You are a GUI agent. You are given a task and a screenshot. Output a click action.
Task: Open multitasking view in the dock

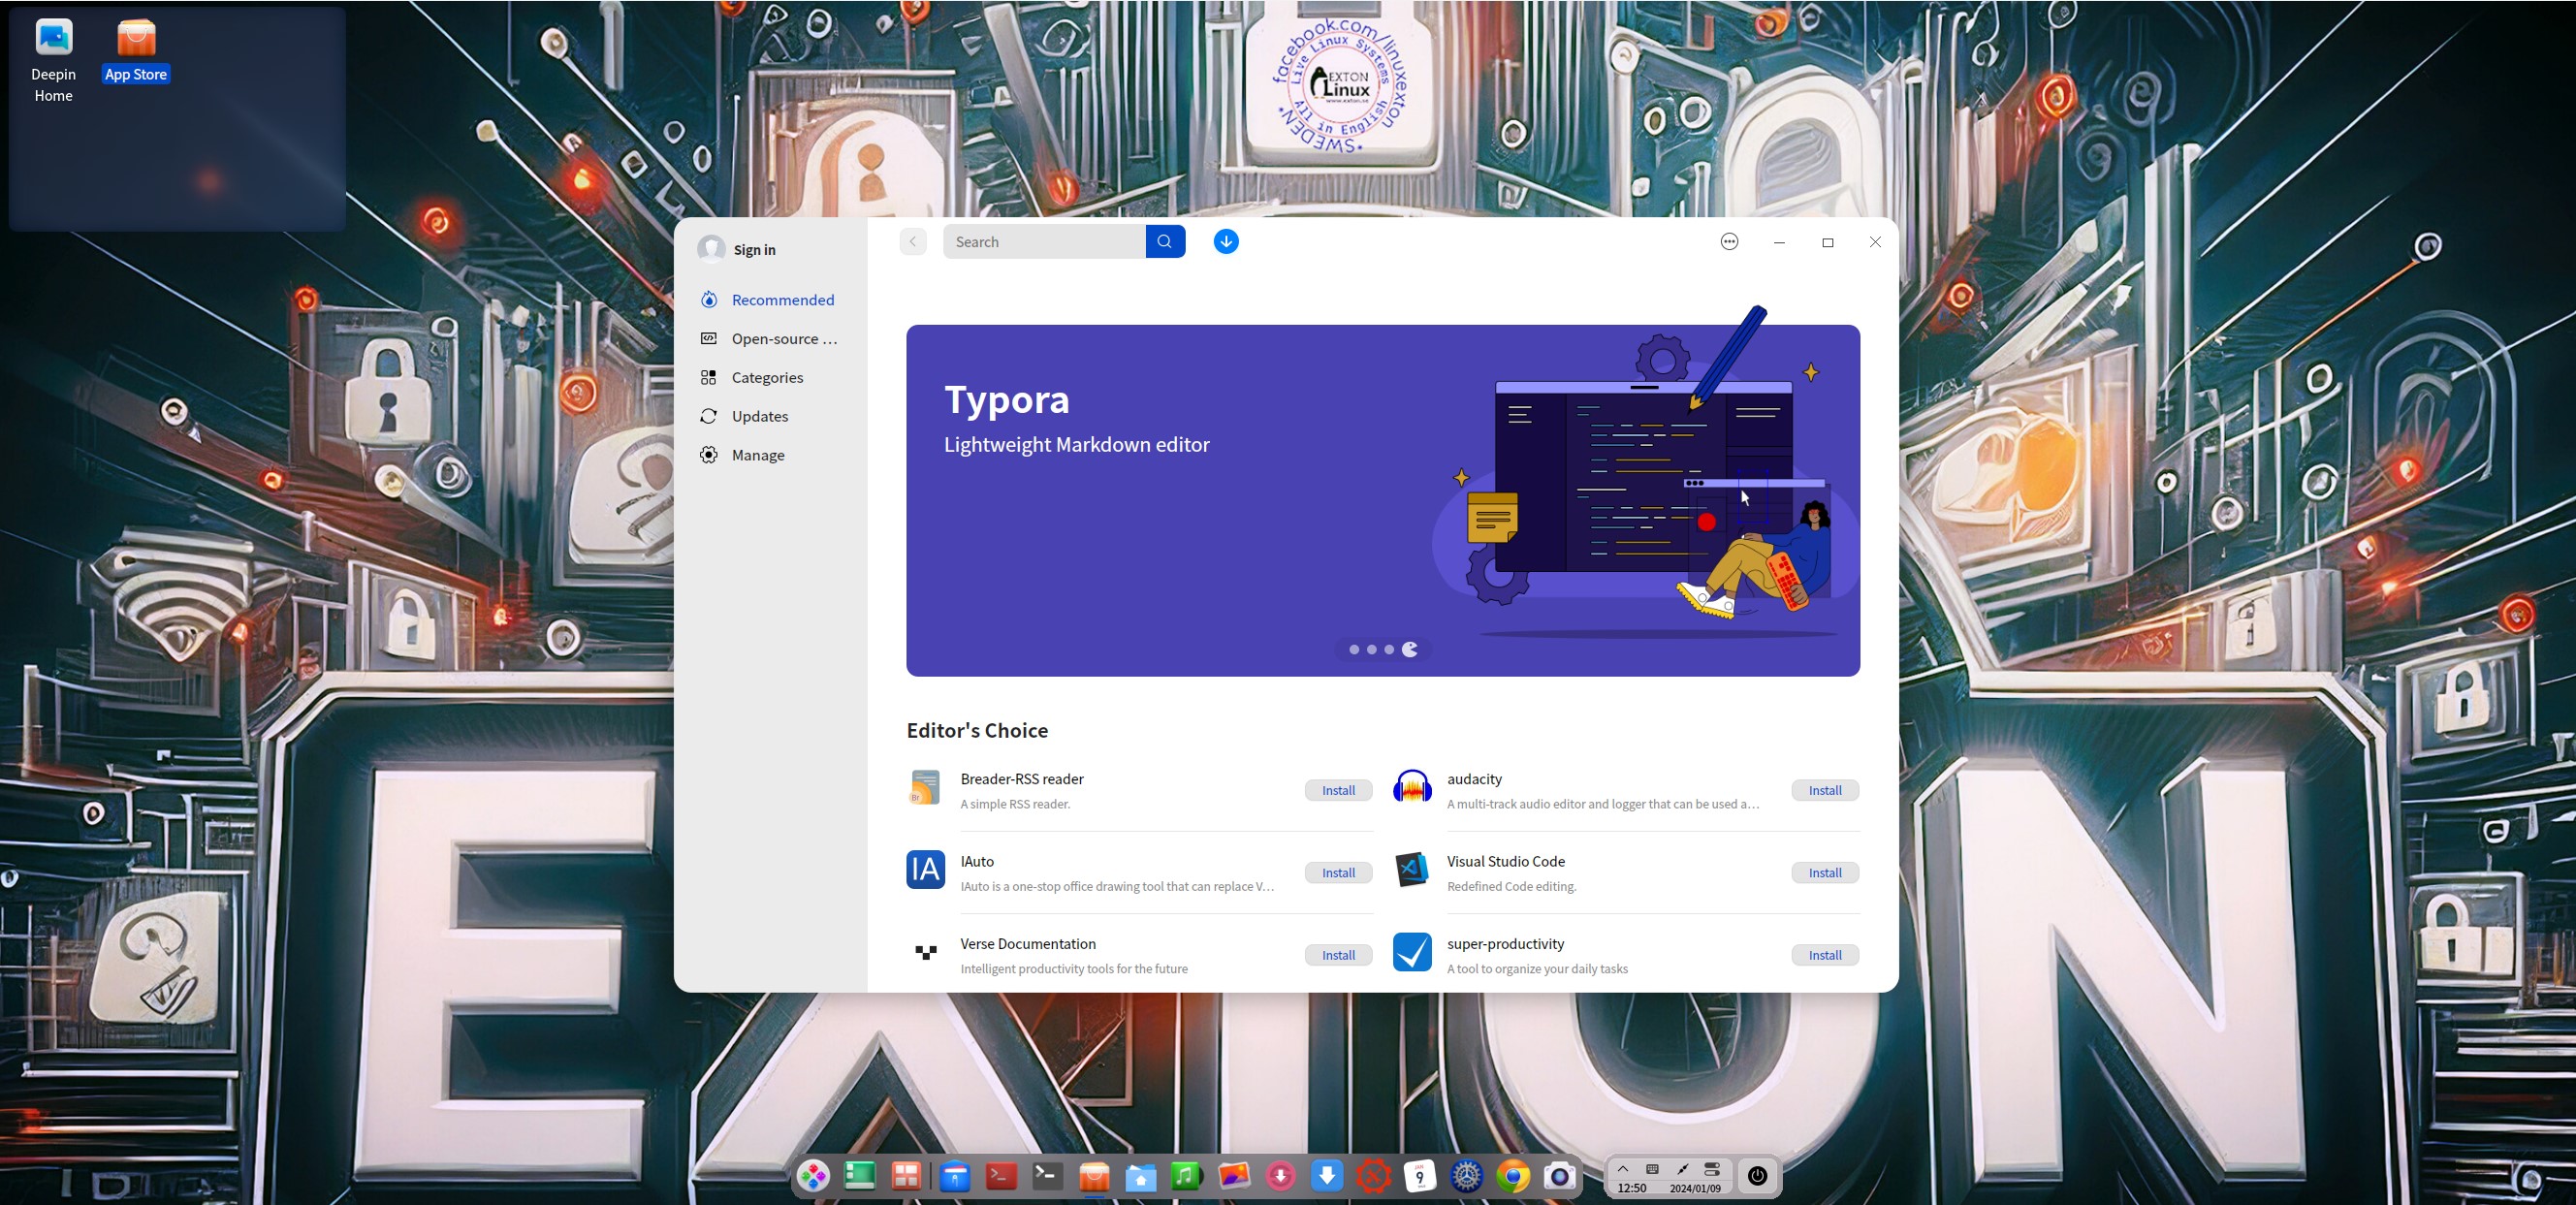906,1176
